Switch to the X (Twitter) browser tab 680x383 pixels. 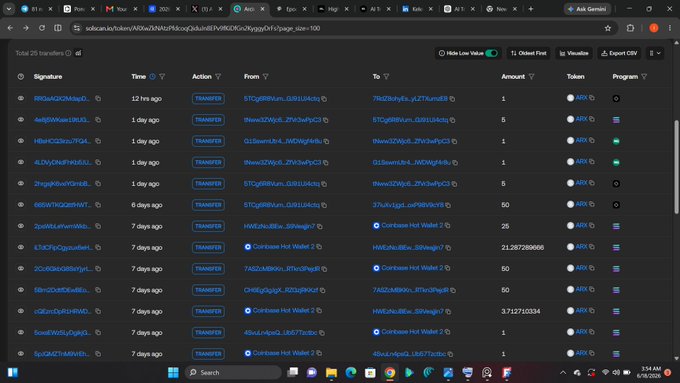tap(207, 9)
